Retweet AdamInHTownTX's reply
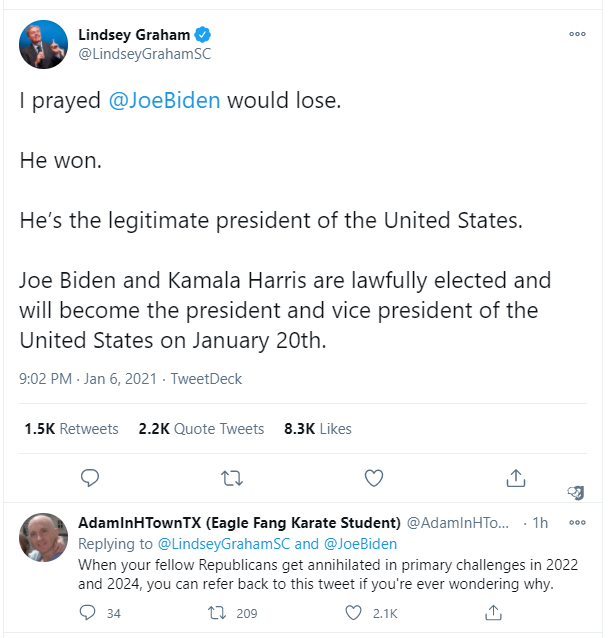 coord(217,613)
